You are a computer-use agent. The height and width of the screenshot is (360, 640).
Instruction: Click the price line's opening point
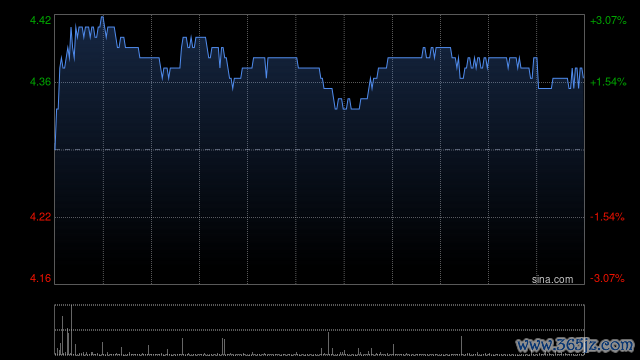tap(55, 149)
